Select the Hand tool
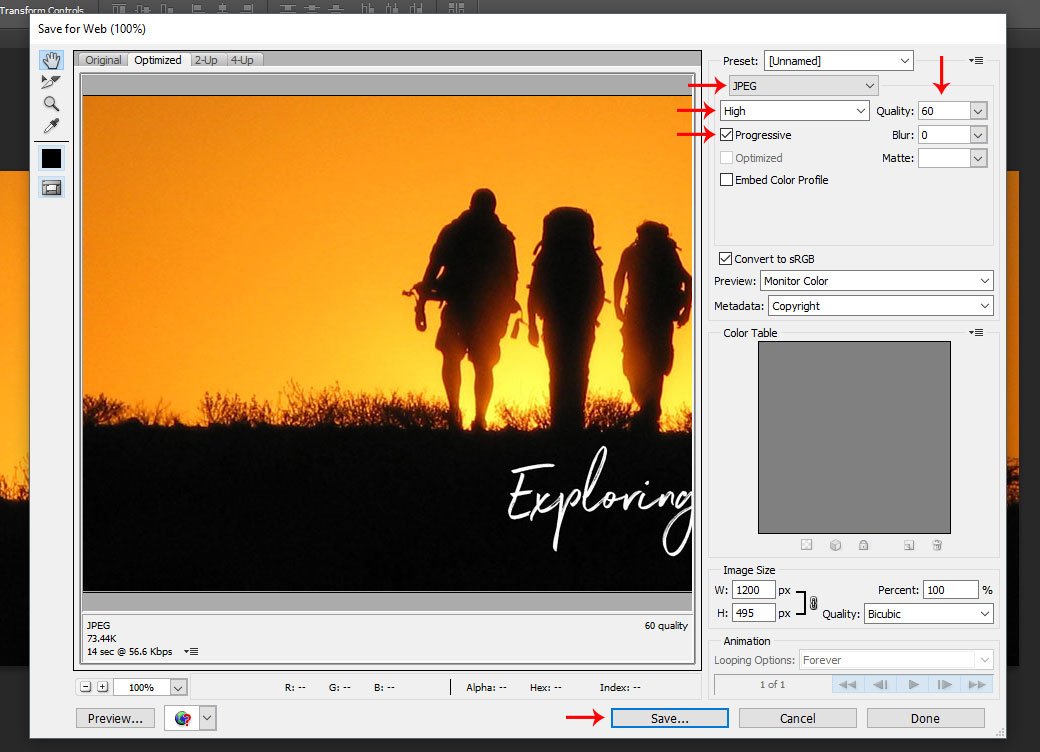 click(51, 60)
